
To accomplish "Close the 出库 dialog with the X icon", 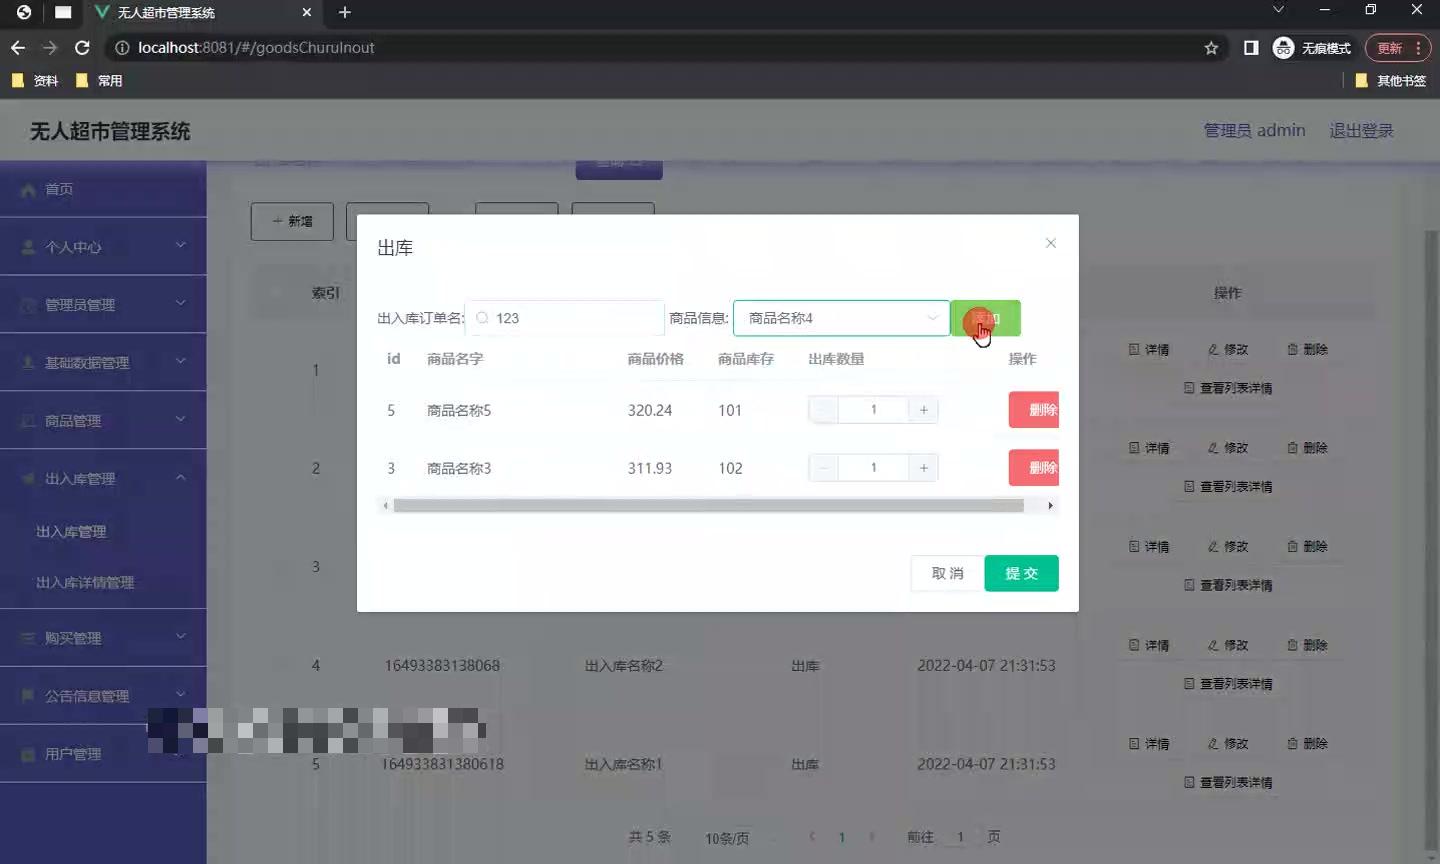I will click(x=1050, y=243).
